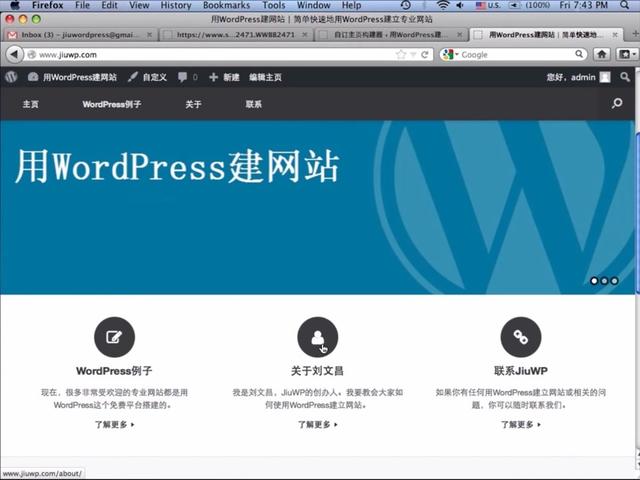
Task: Open the 用WordPress建网站 dashboard link
Action: 72,77
